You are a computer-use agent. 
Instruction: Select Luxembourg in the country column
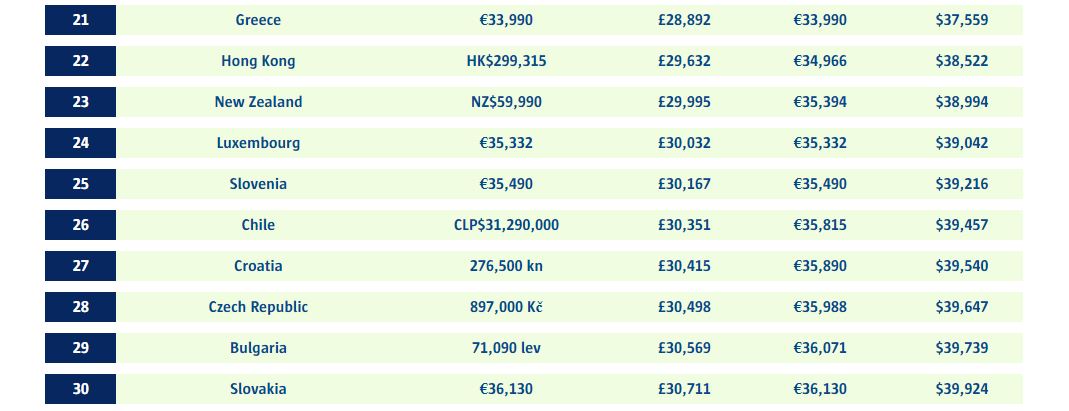tap(258, 143)
